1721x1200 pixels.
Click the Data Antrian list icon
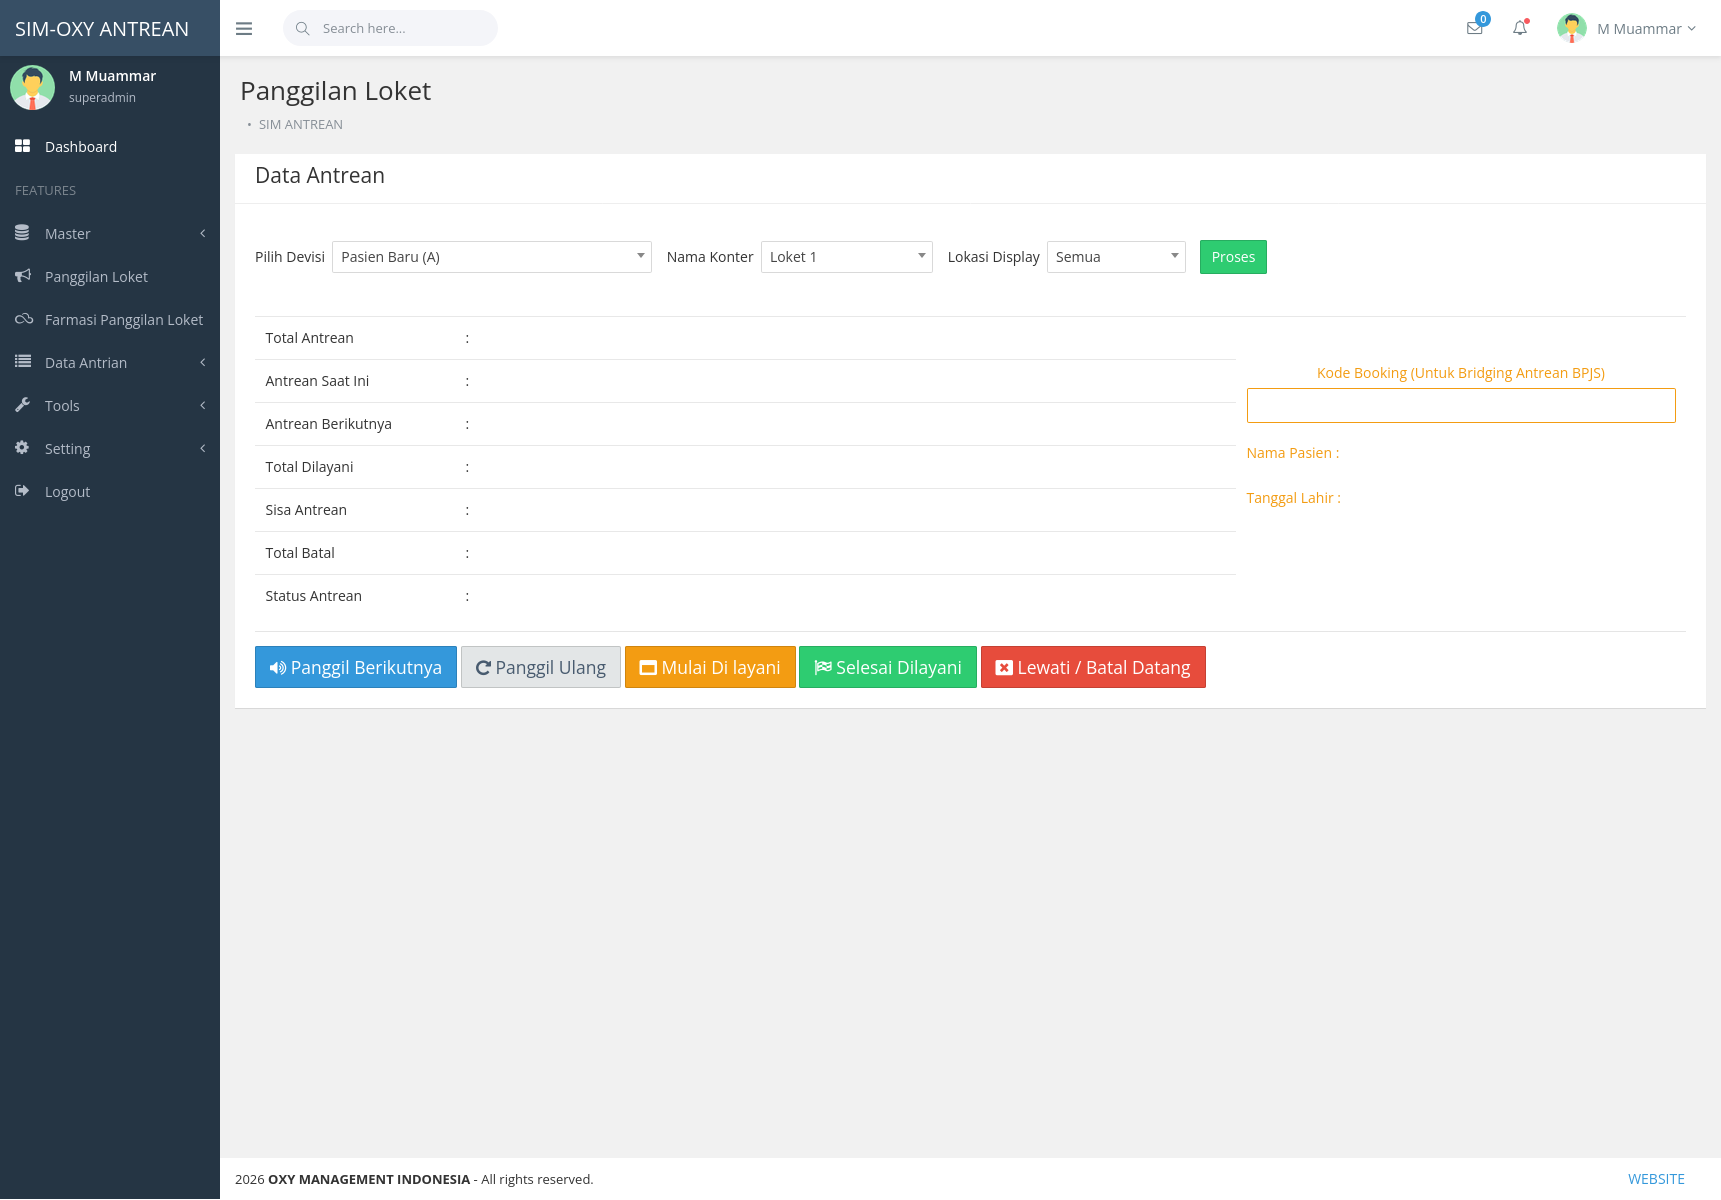(22, 362)
